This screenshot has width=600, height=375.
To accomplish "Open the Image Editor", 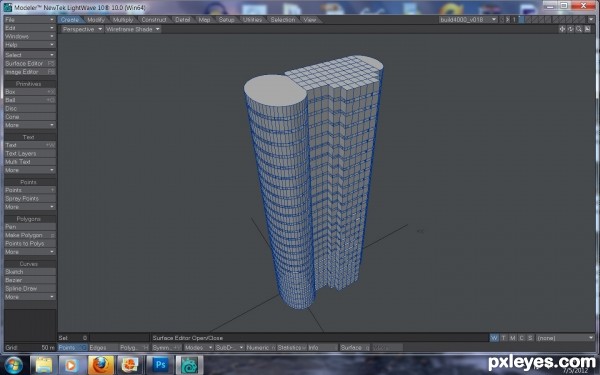I will click(30, 72).
